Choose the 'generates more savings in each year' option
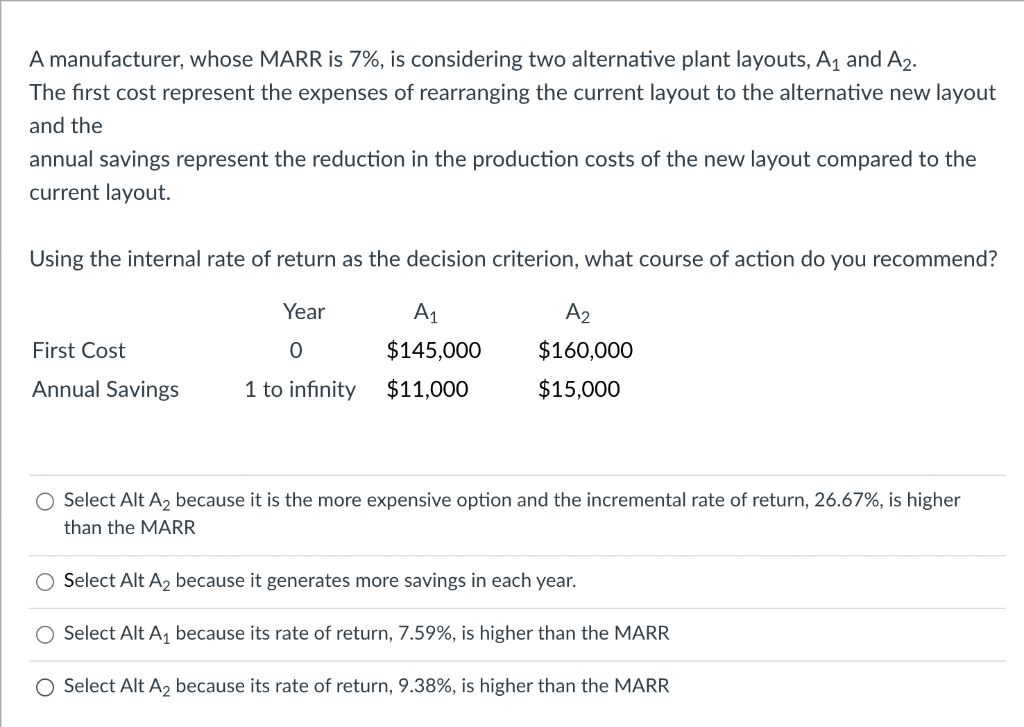 45,581
